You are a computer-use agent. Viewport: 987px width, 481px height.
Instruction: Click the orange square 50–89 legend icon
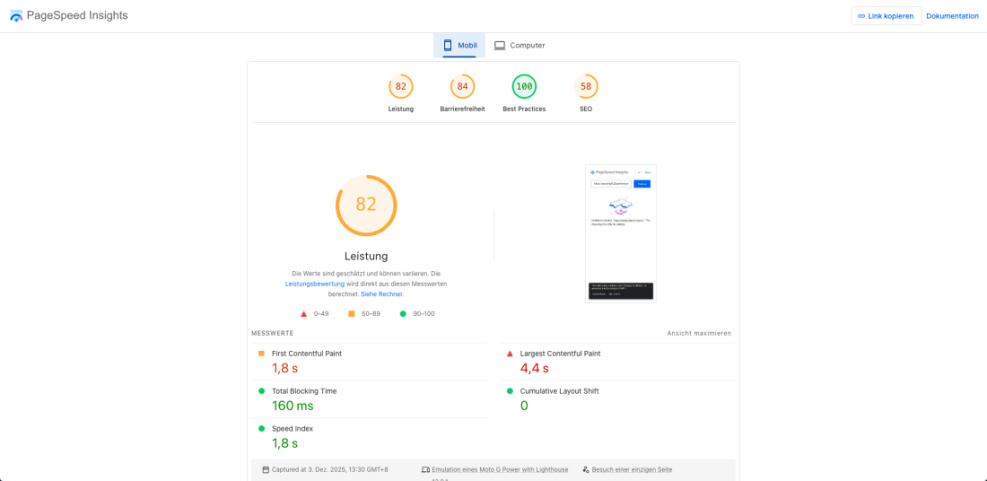coord(351,314)
